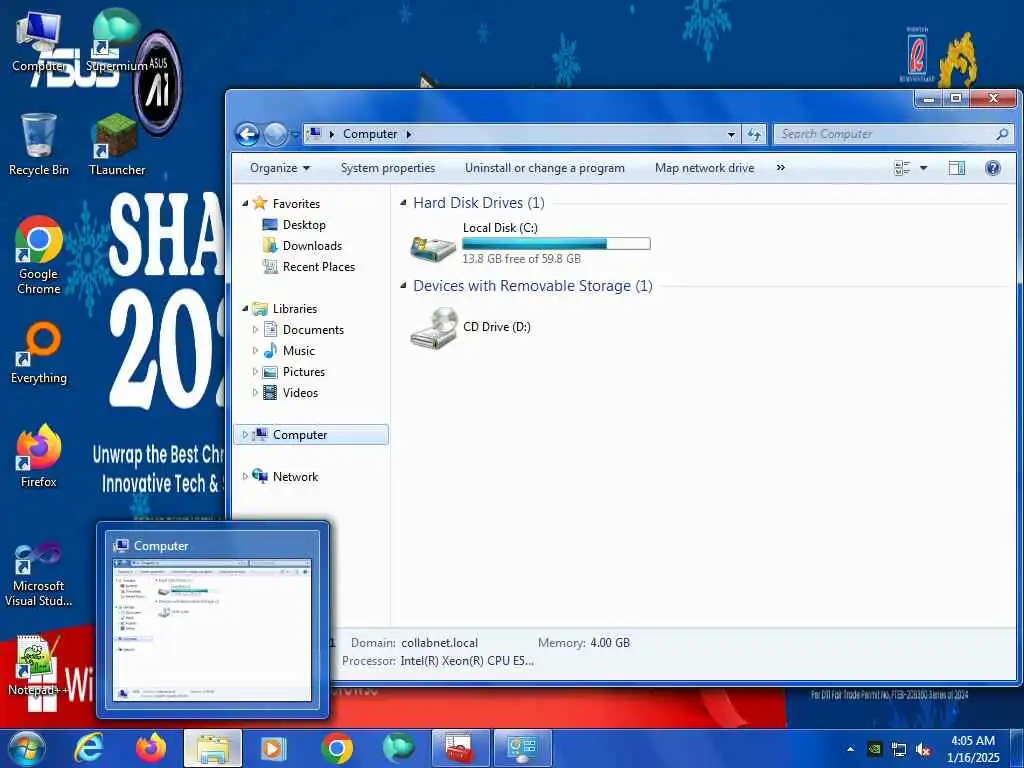Open the view options dropdown arrow

923,168
